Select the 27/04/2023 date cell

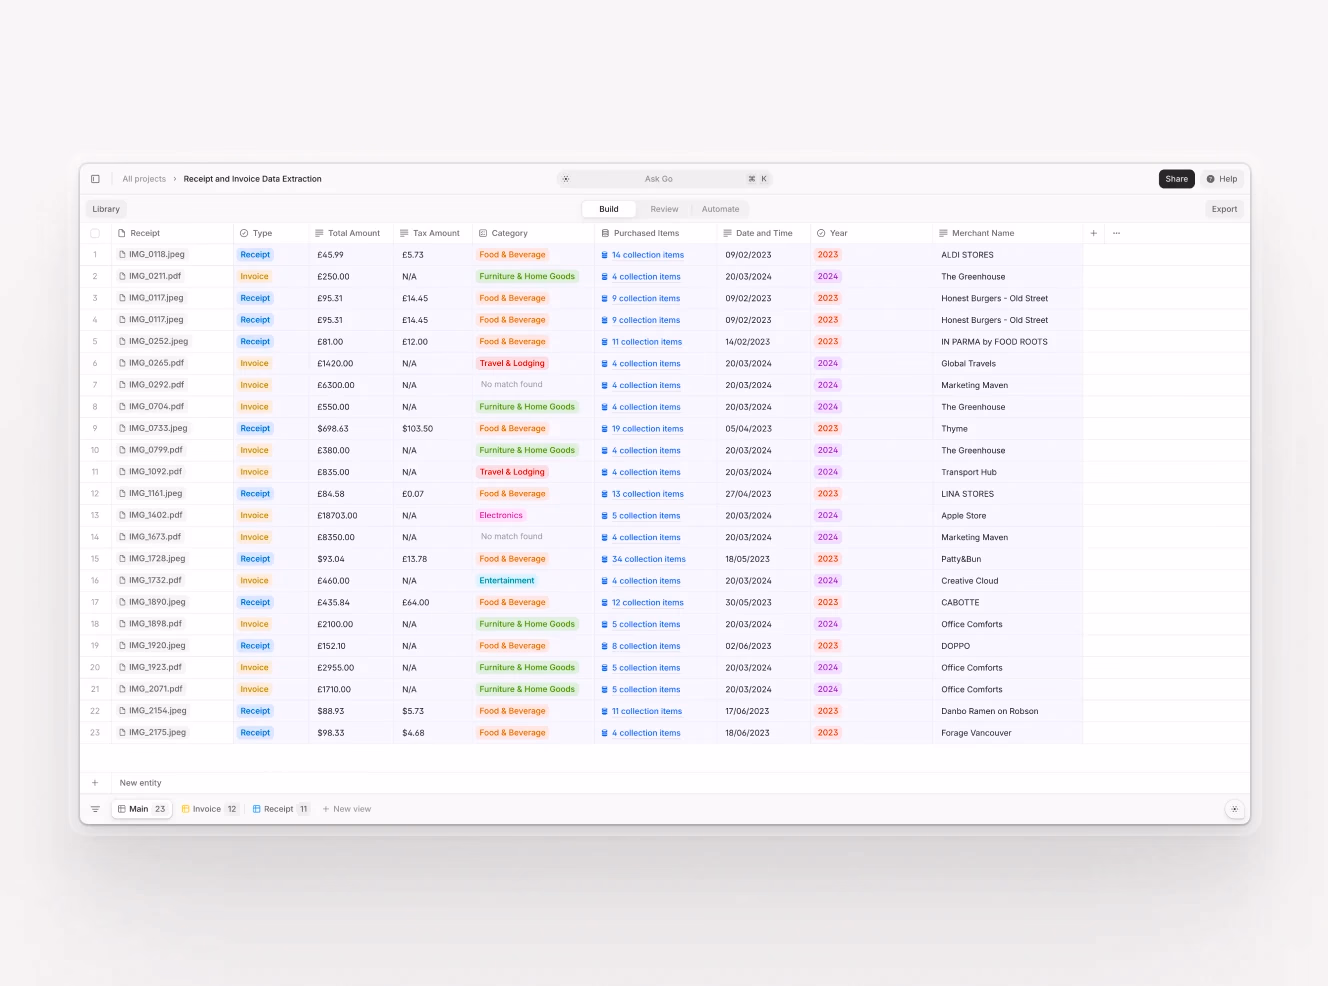(764, 494)
